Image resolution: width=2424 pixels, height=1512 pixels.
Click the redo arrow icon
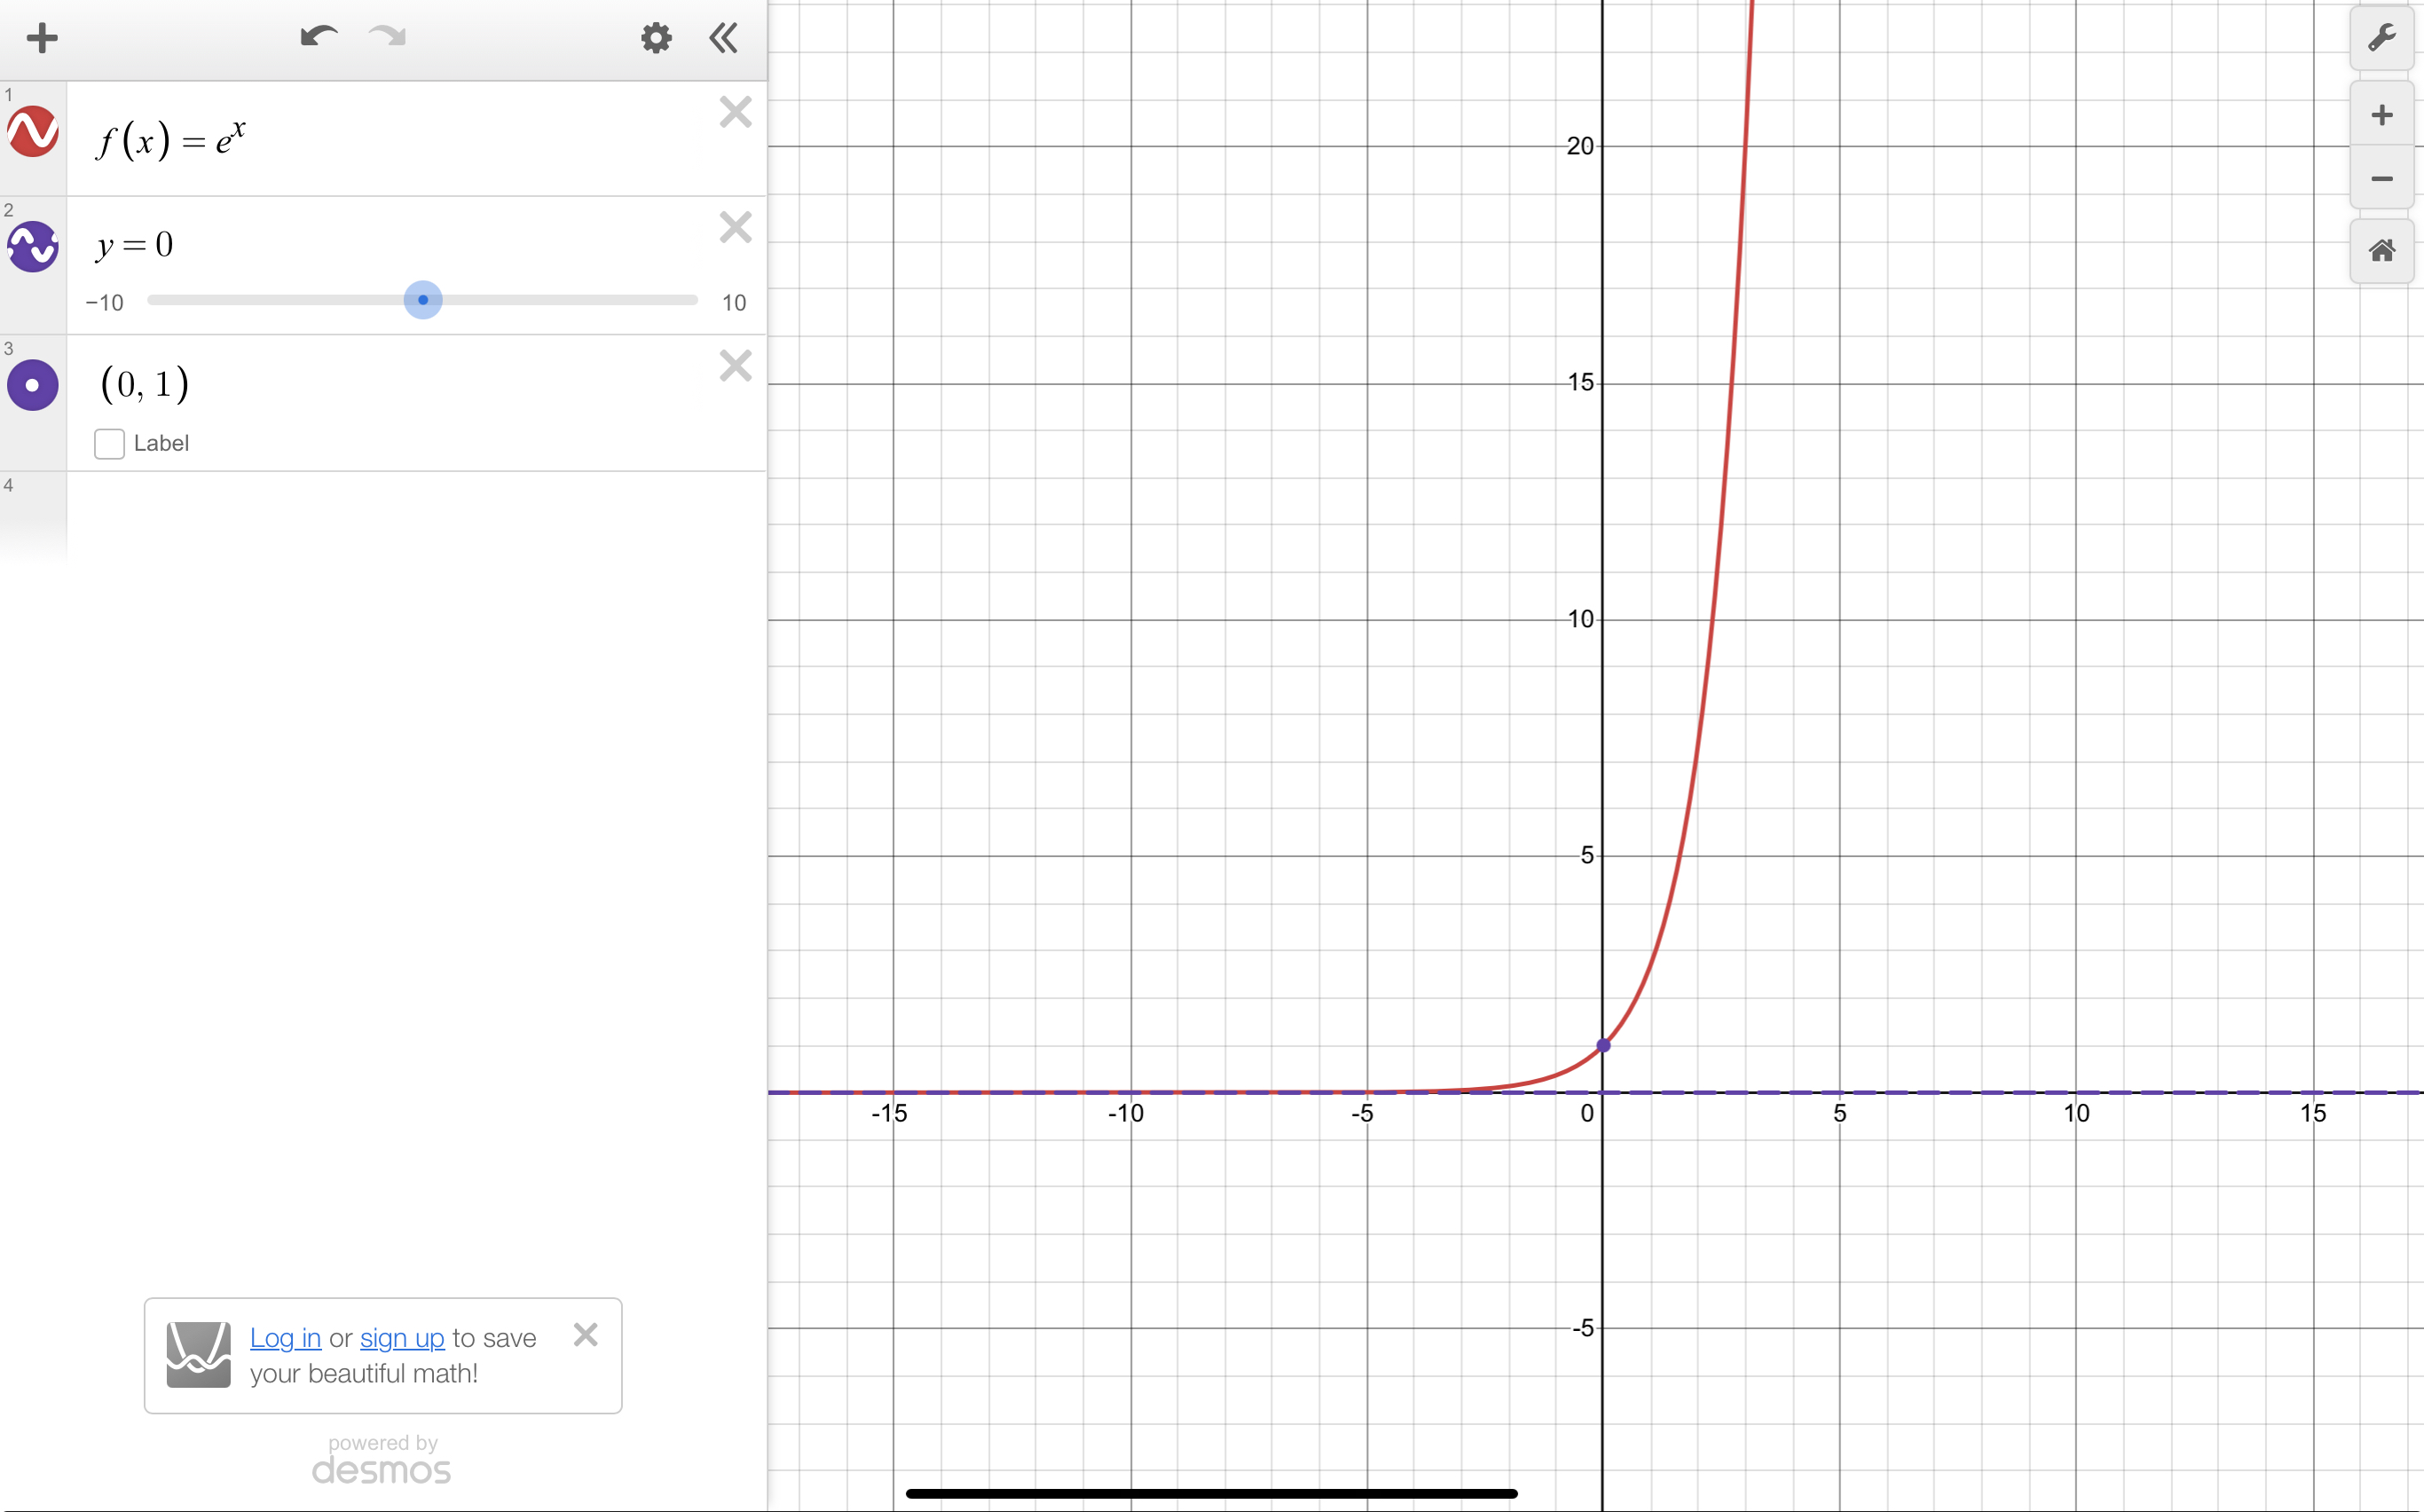coord(388,38)
